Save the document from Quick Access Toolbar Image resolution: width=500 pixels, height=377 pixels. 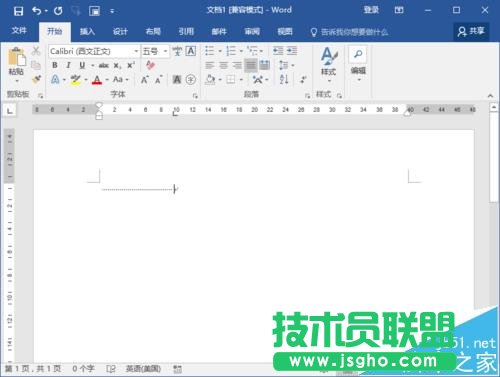click(x=18, y=11)
